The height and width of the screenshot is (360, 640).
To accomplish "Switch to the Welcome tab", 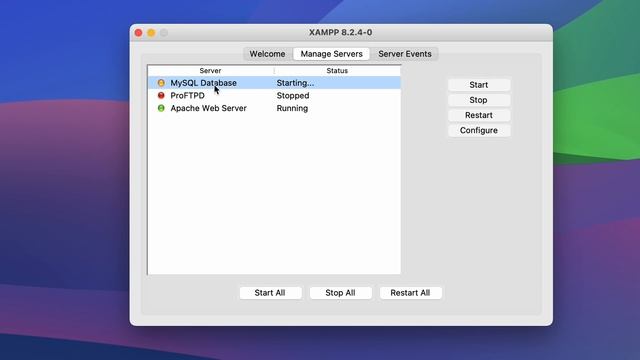I will [267, 54].
